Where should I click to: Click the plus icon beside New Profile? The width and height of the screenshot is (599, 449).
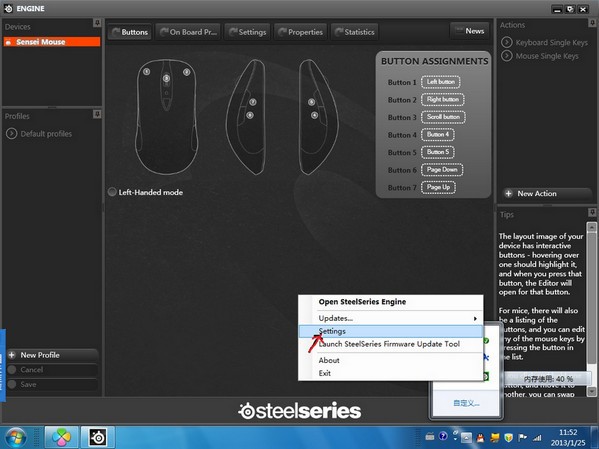tap(12, 355)
